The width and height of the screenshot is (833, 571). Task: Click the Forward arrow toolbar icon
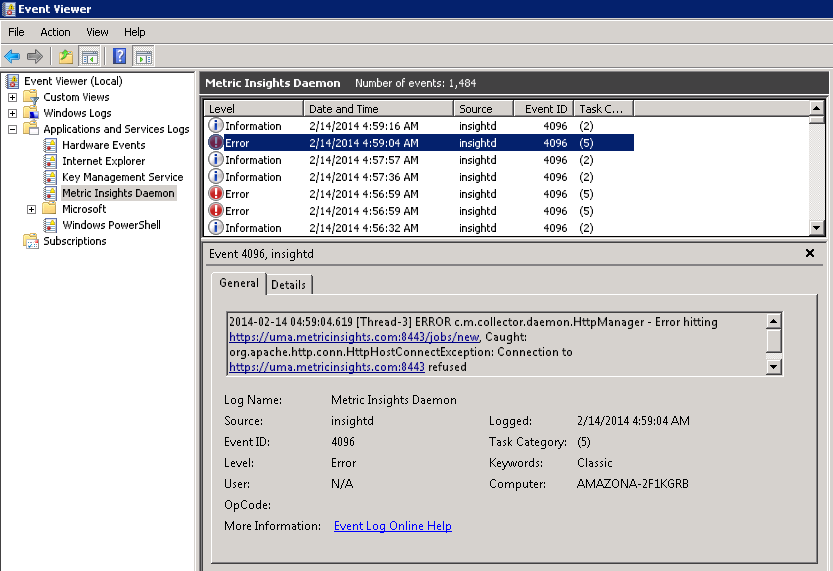(x=35, y=56)
